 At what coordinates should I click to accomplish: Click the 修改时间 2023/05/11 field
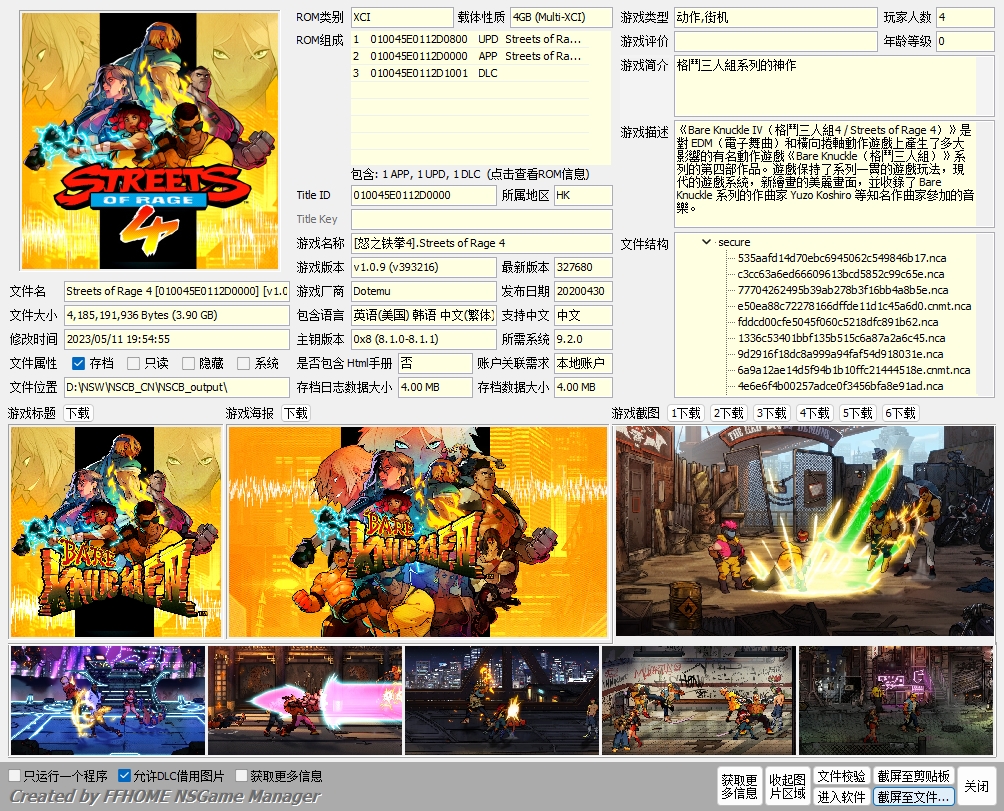(176, 339)
